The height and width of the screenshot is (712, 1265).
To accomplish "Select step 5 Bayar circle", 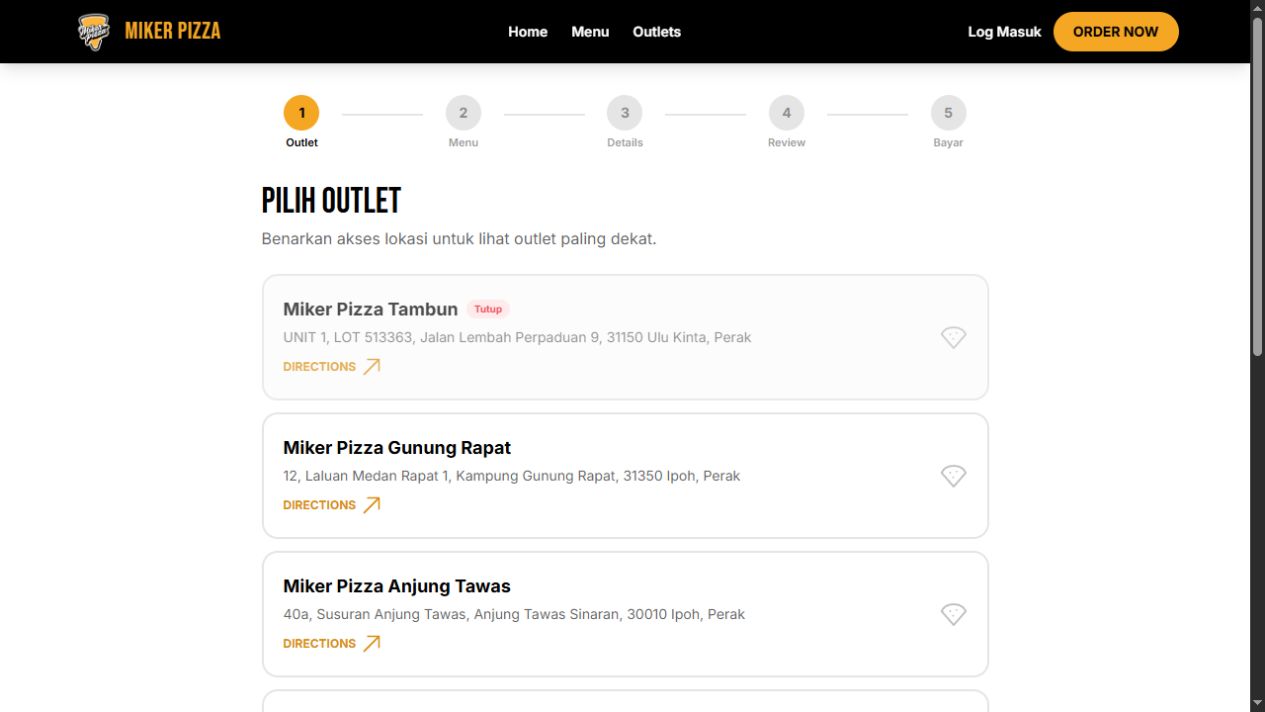I will click(x=948, y=113).
